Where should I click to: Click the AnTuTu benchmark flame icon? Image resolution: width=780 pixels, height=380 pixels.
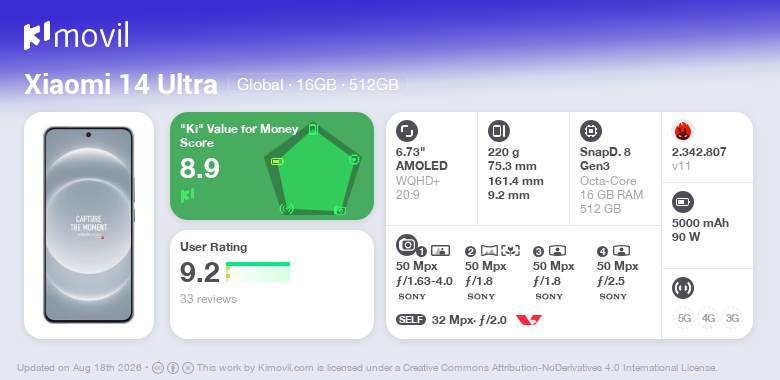point(683,131)
